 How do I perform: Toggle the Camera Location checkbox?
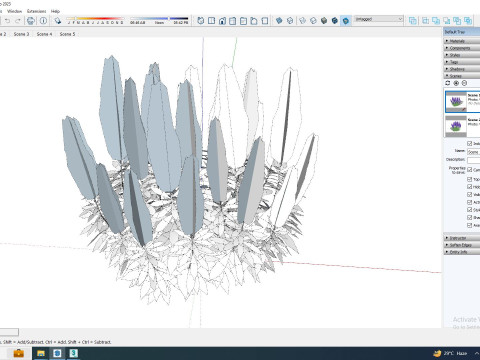tap(470, 170)
